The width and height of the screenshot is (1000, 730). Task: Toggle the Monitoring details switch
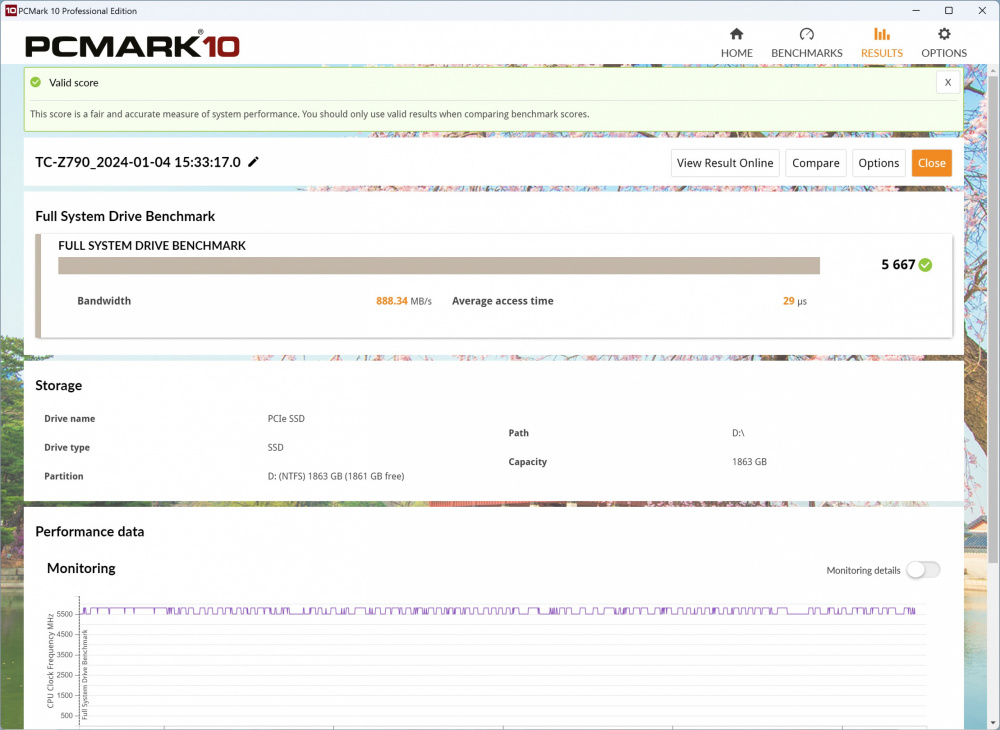tap(923, 570)
